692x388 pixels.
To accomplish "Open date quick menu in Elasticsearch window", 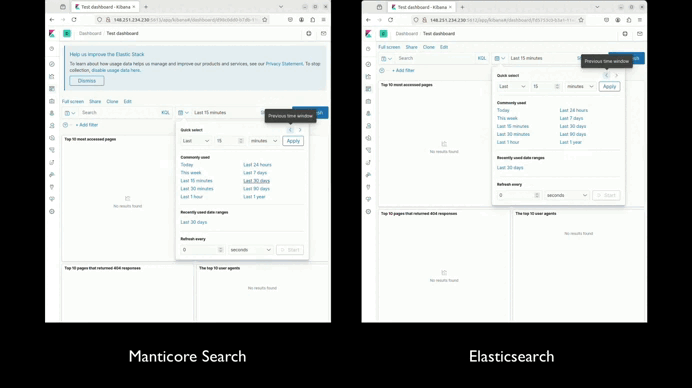I will pos(500,58).
